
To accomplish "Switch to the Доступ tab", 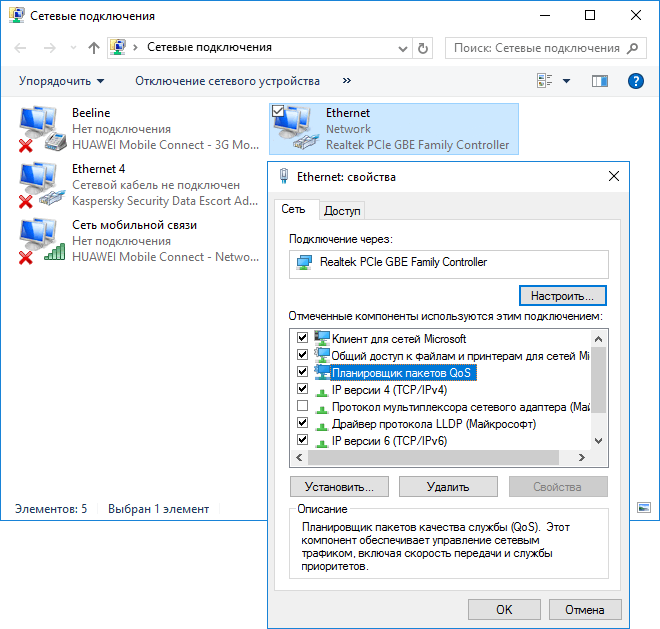I will [x=342, y=210].
